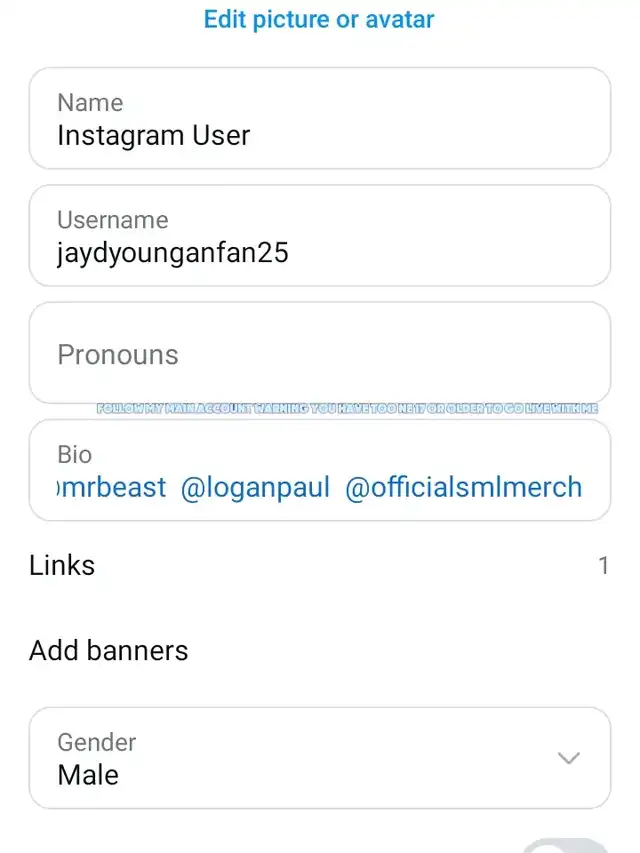Click the Male gender value
This screenshot has height=853, width=640.
(x=88, y=774)
